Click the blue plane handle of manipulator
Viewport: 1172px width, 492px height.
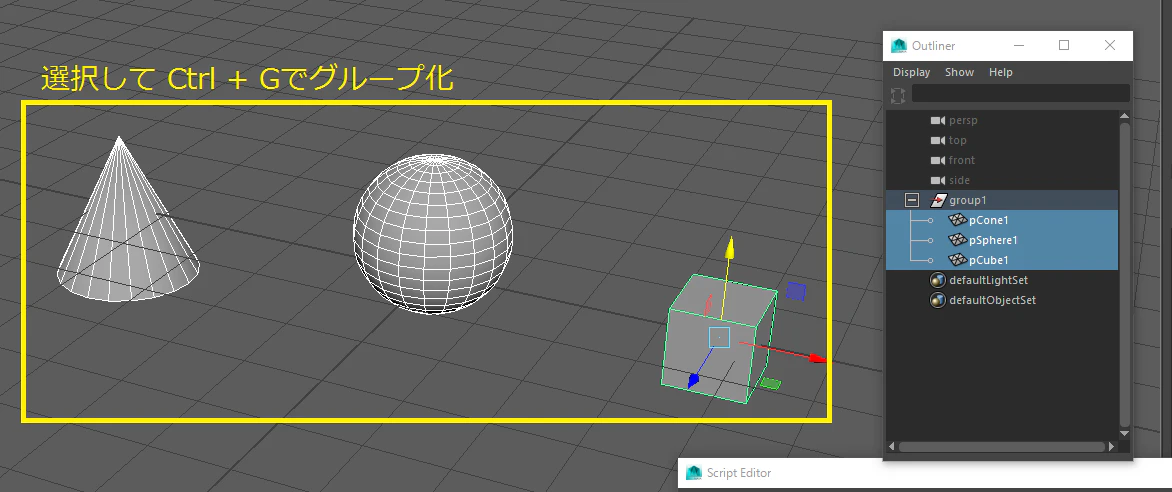tap(797, 291)
